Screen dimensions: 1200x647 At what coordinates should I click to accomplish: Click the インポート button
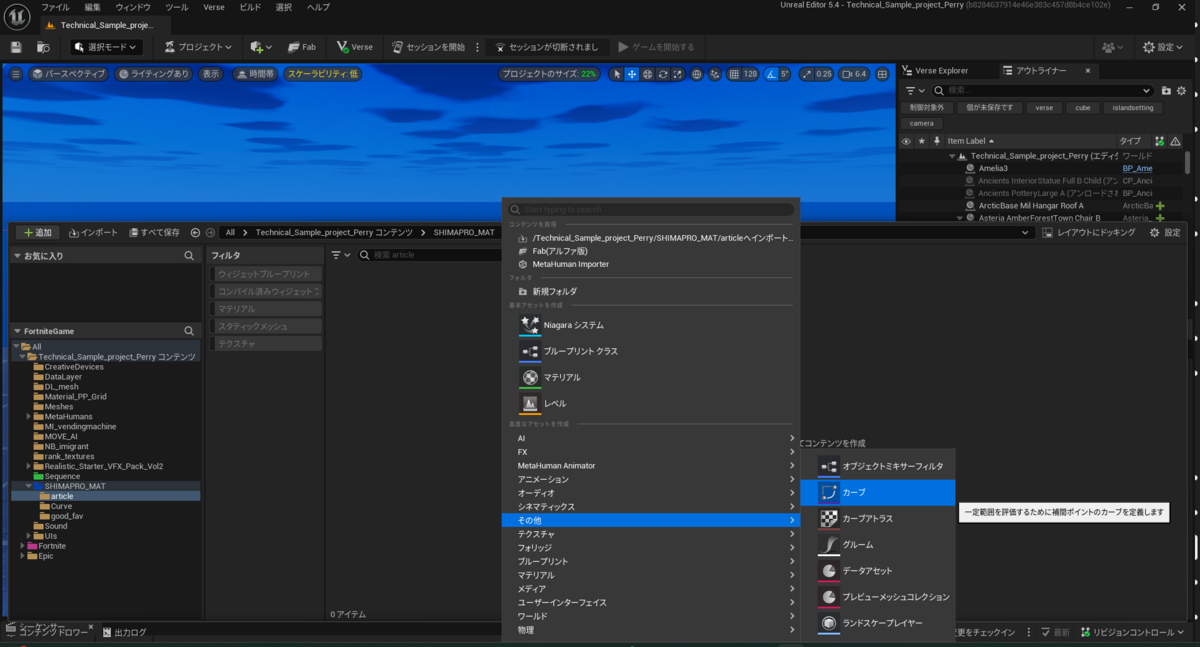[93, 232]
